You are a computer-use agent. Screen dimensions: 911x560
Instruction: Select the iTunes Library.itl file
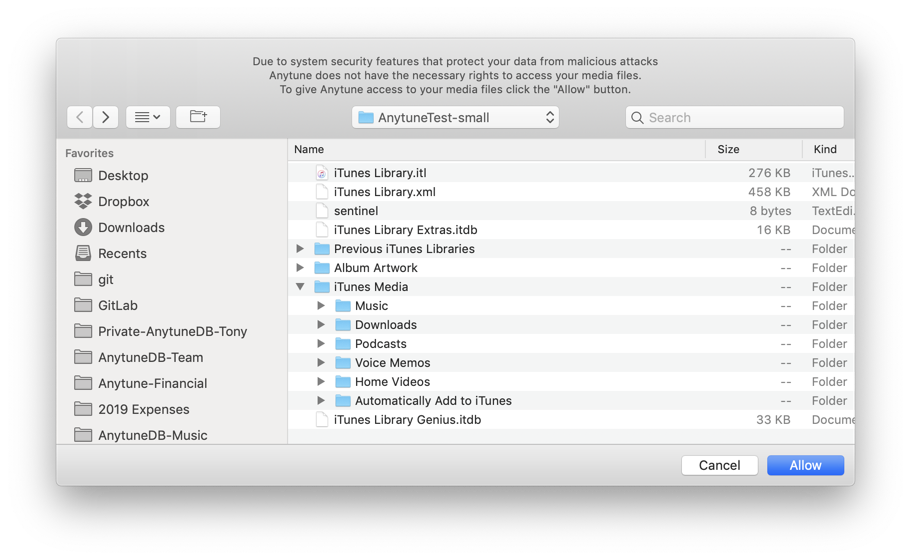[x=380, y=173]
